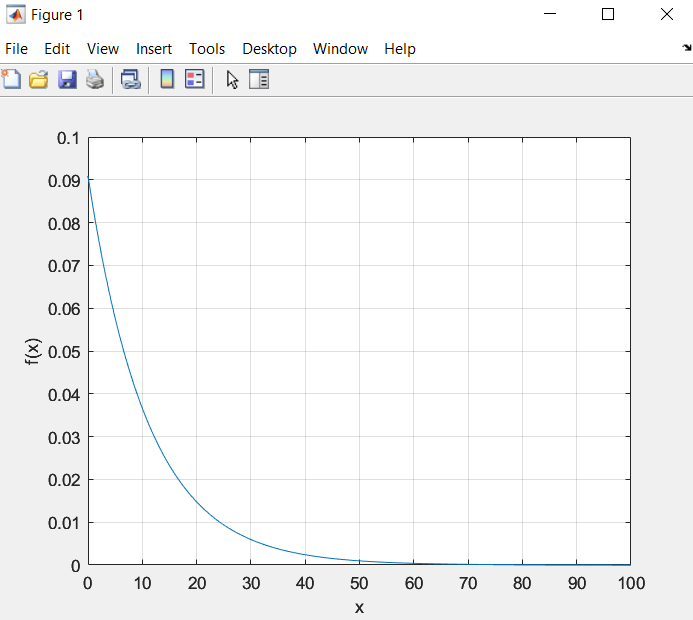Click the x-axis tick label 100
693x620 pixels.
pyautogui.click(x=631, y=583)
